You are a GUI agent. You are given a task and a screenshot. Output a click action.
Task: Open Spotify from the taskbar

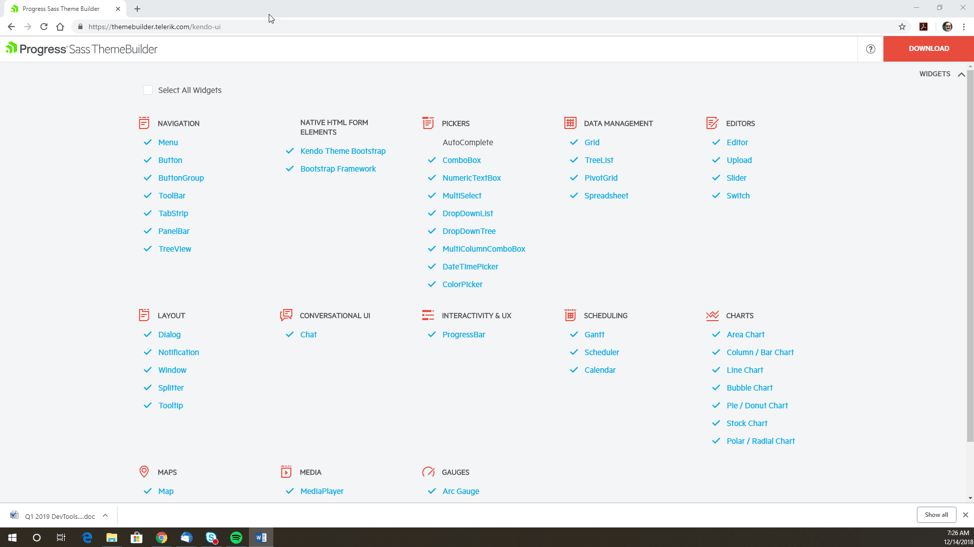pos(236,538)
